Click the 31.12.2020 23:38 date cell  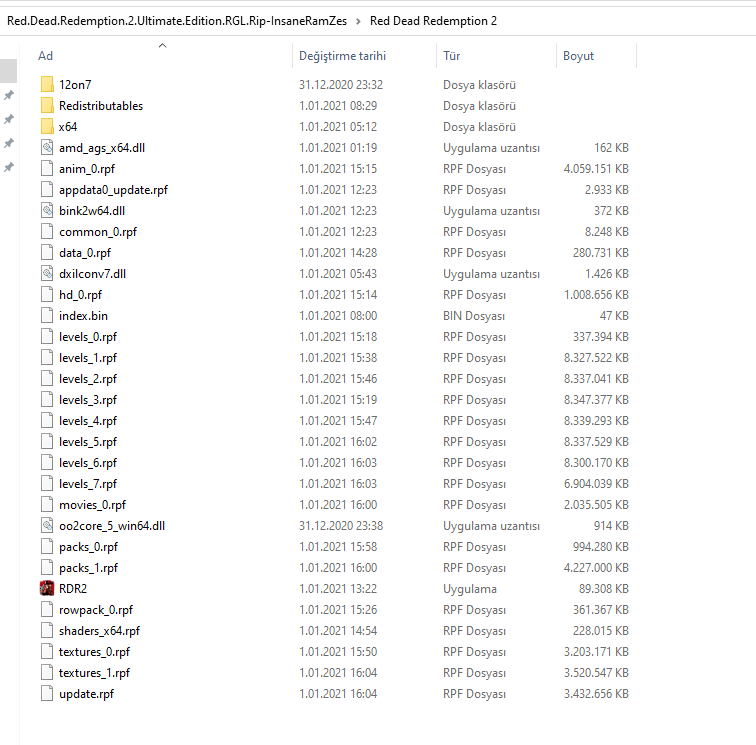click(x=341, y=526)
